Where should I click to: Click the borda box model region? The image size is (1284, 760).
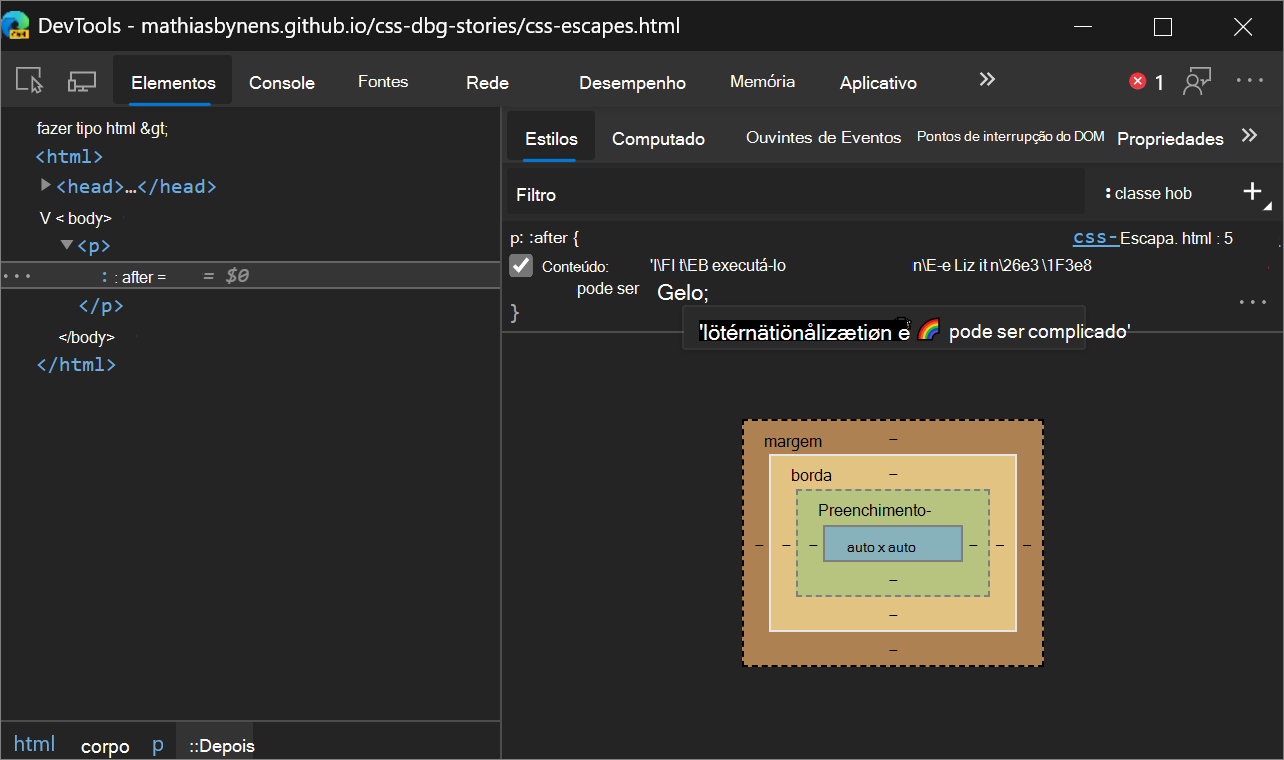pos(811,476)
